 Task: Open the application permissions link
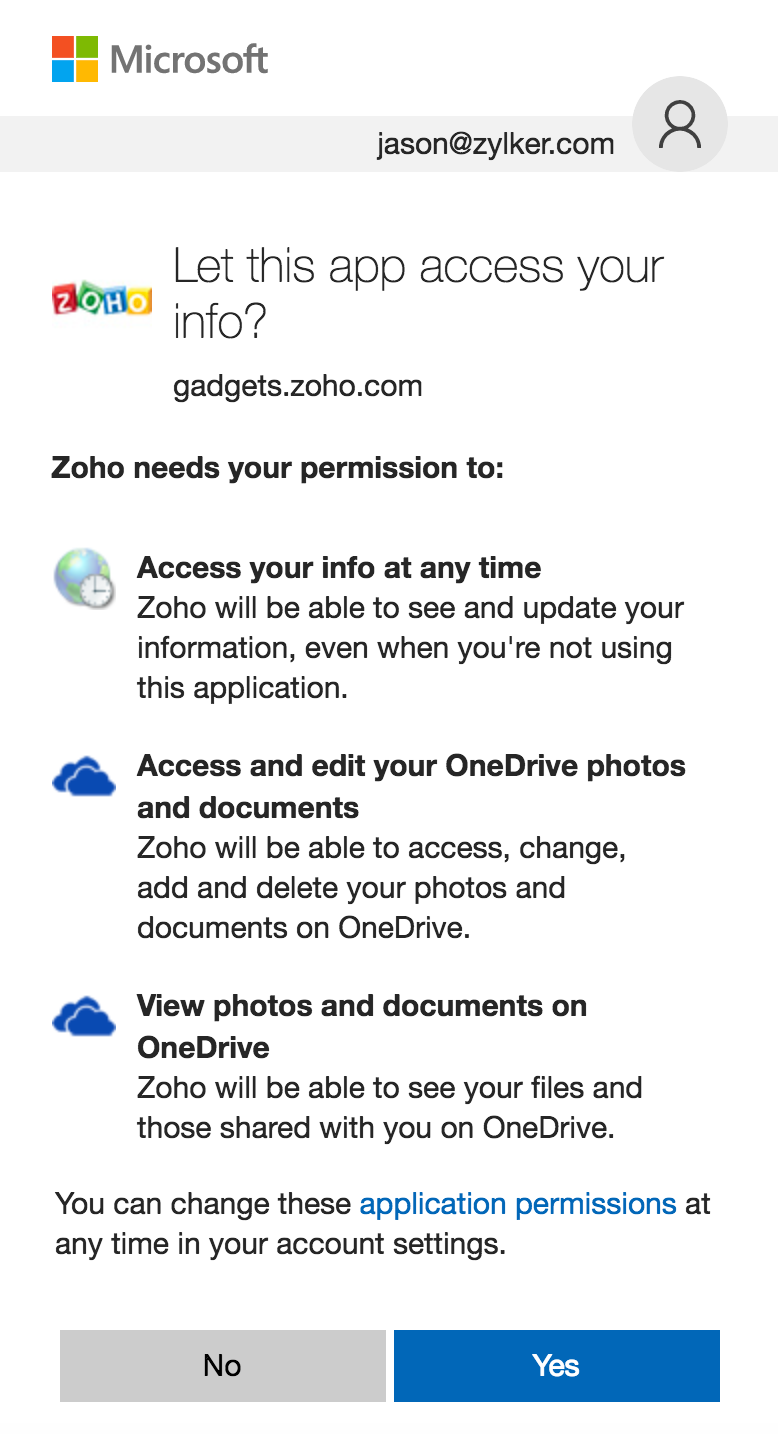pyautogui.click(x=518, y=1203)
